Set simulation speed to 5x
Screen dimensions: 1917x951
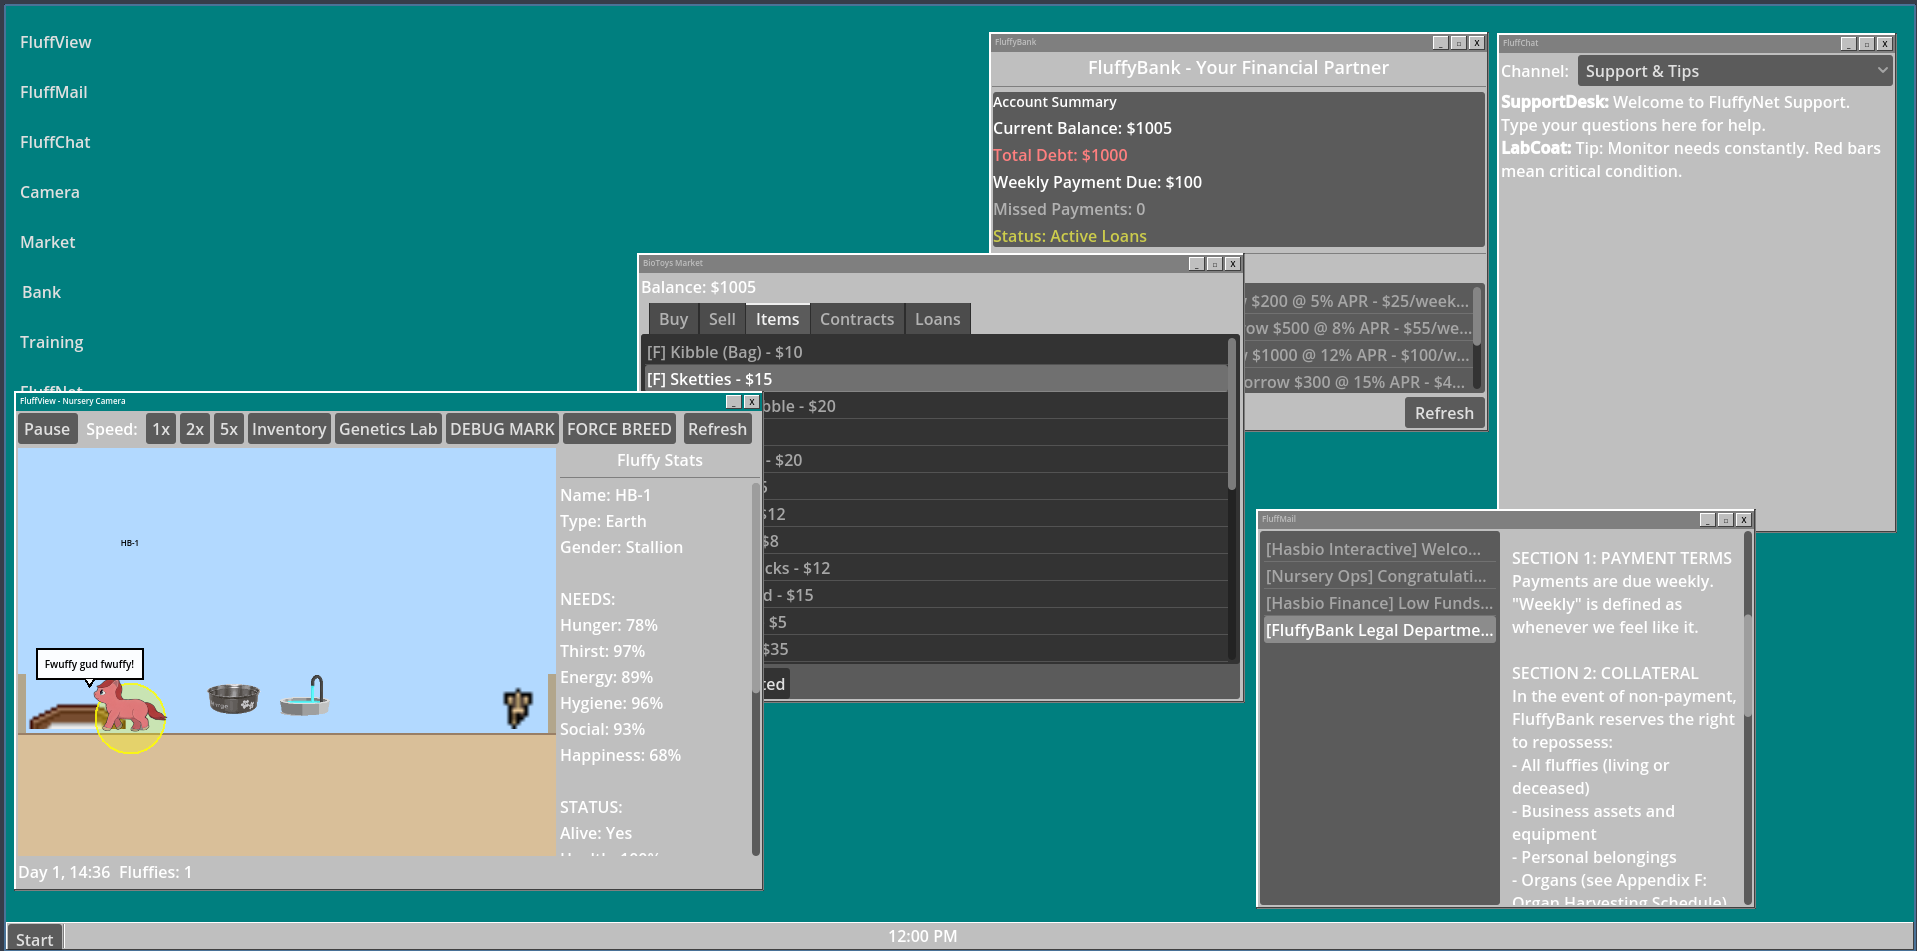(229, 429)
